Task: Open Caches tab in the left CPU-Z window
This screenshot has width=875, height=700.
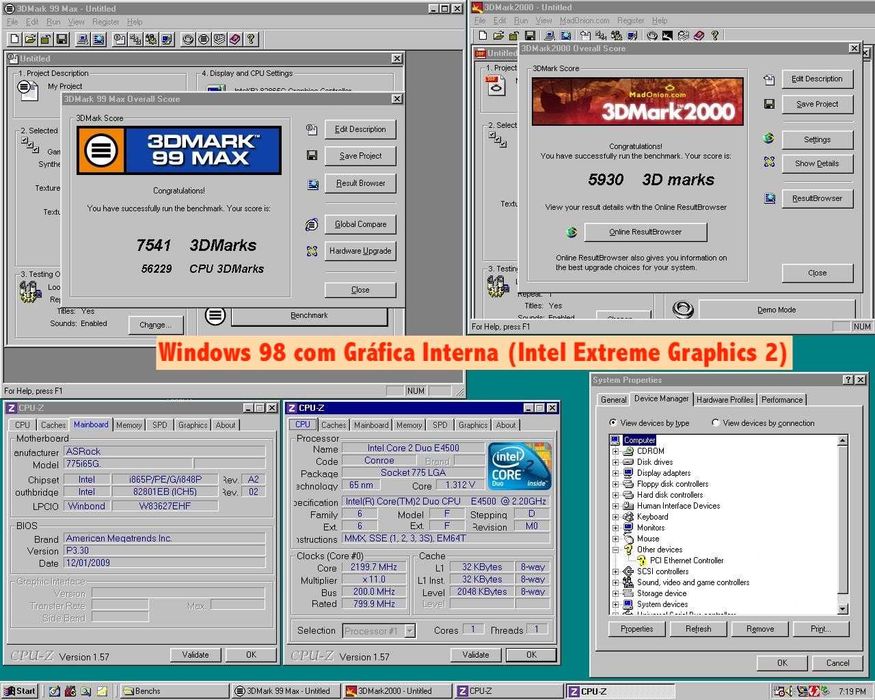Action: point(53,425)
